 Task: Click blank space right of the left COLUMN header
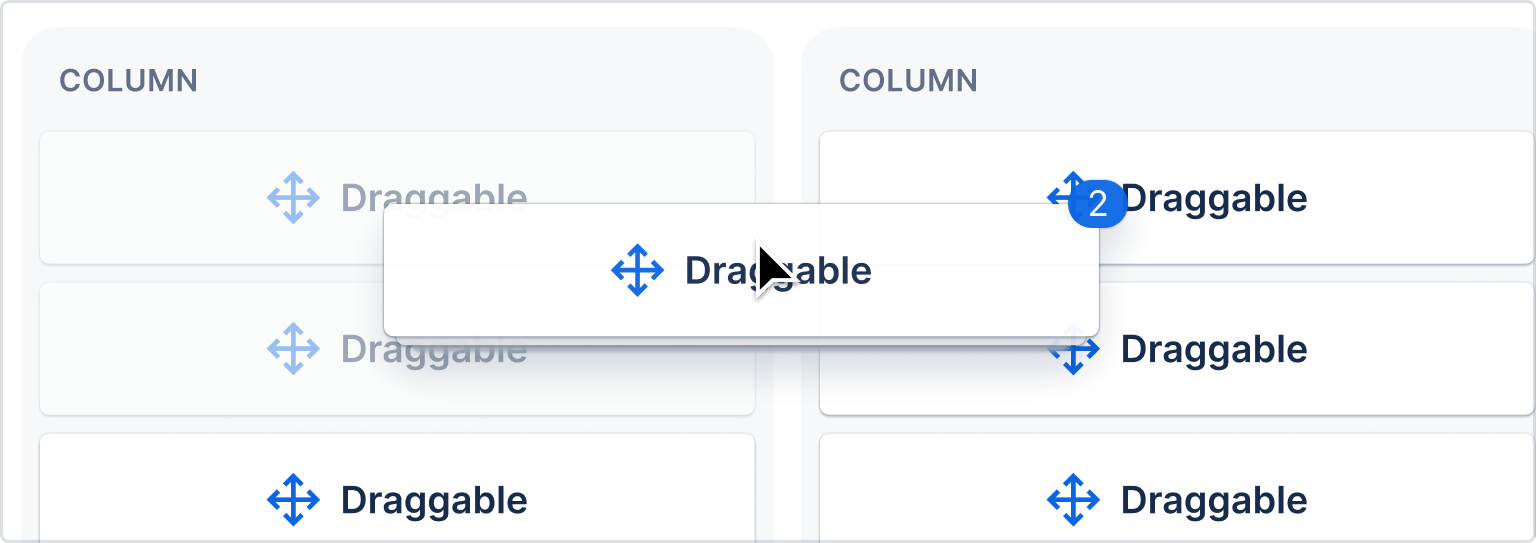coord(480,81)
